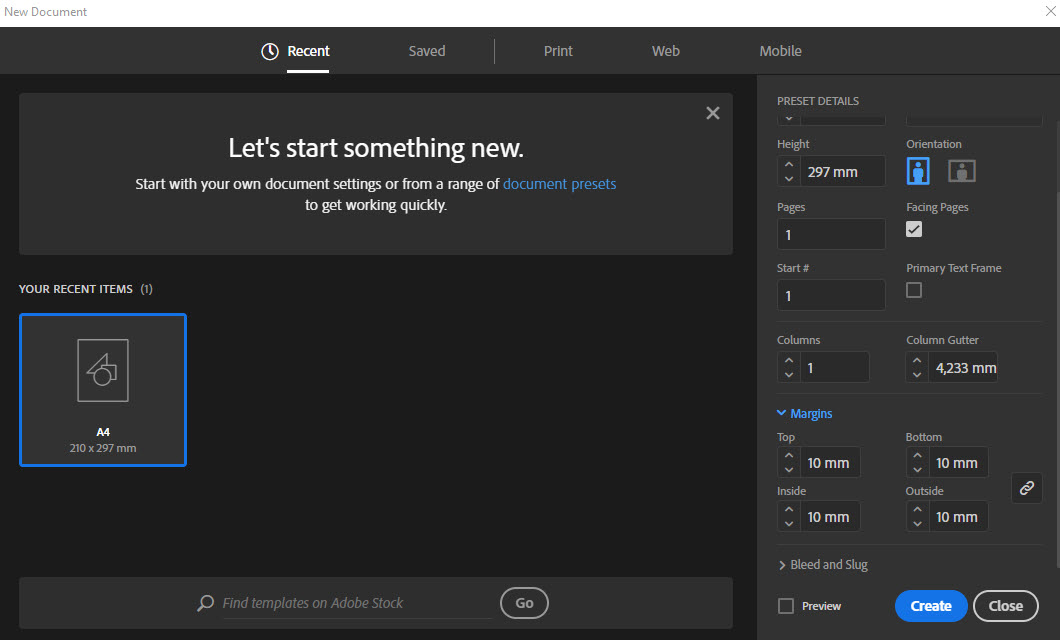
Task: Click the chain link icon to unlink margins
Action: click(1026, 488)
